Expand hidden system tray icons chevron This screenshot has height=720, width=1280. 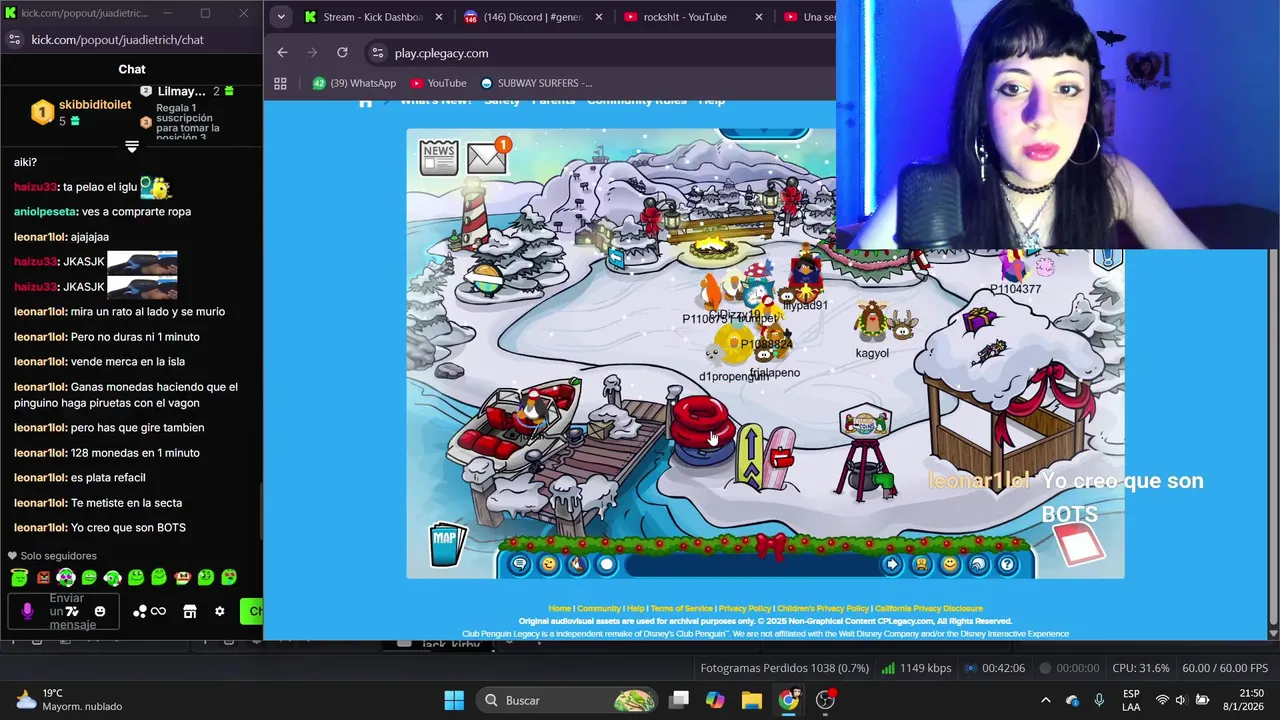pos(1046,700)
